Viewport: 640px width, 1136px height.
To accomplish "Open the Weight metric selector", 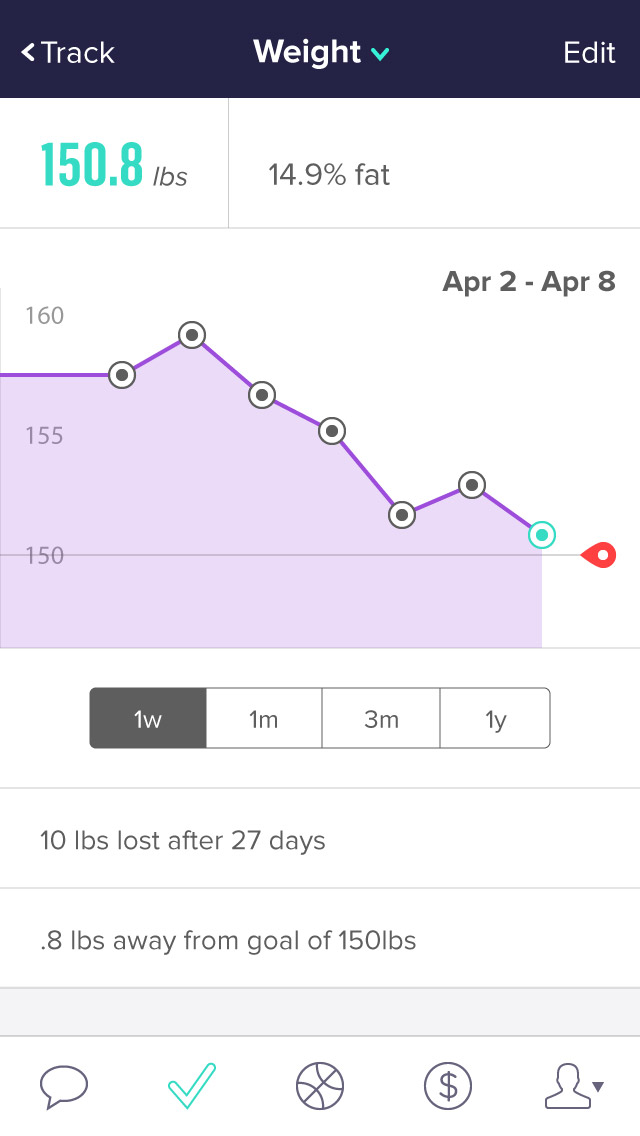I will tap(321, 52).
